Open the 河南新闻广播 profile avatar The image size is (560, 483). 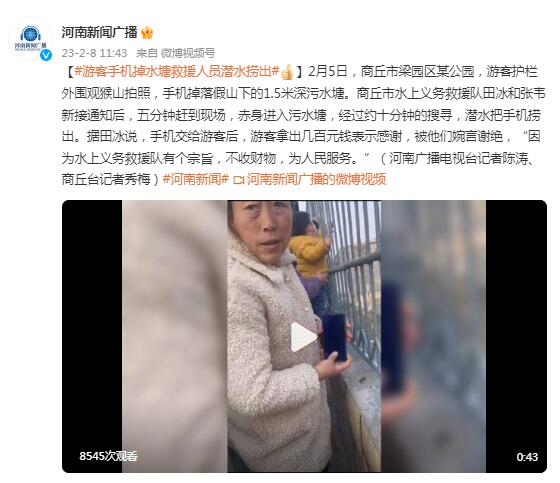(30, 40)
